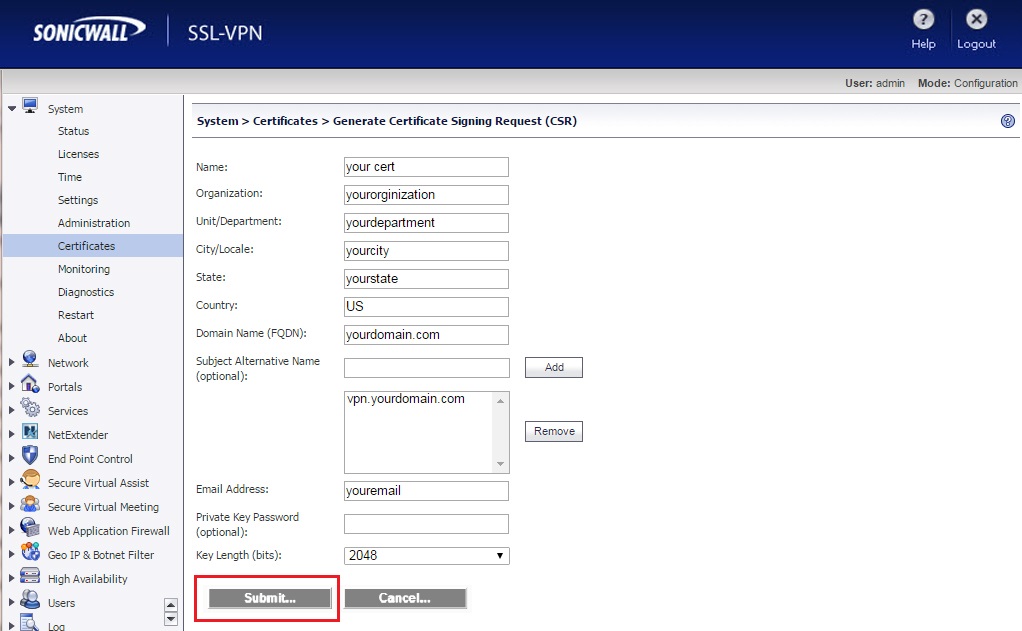Open the Licenses page

pyautogui.click(x=78, y=154)
